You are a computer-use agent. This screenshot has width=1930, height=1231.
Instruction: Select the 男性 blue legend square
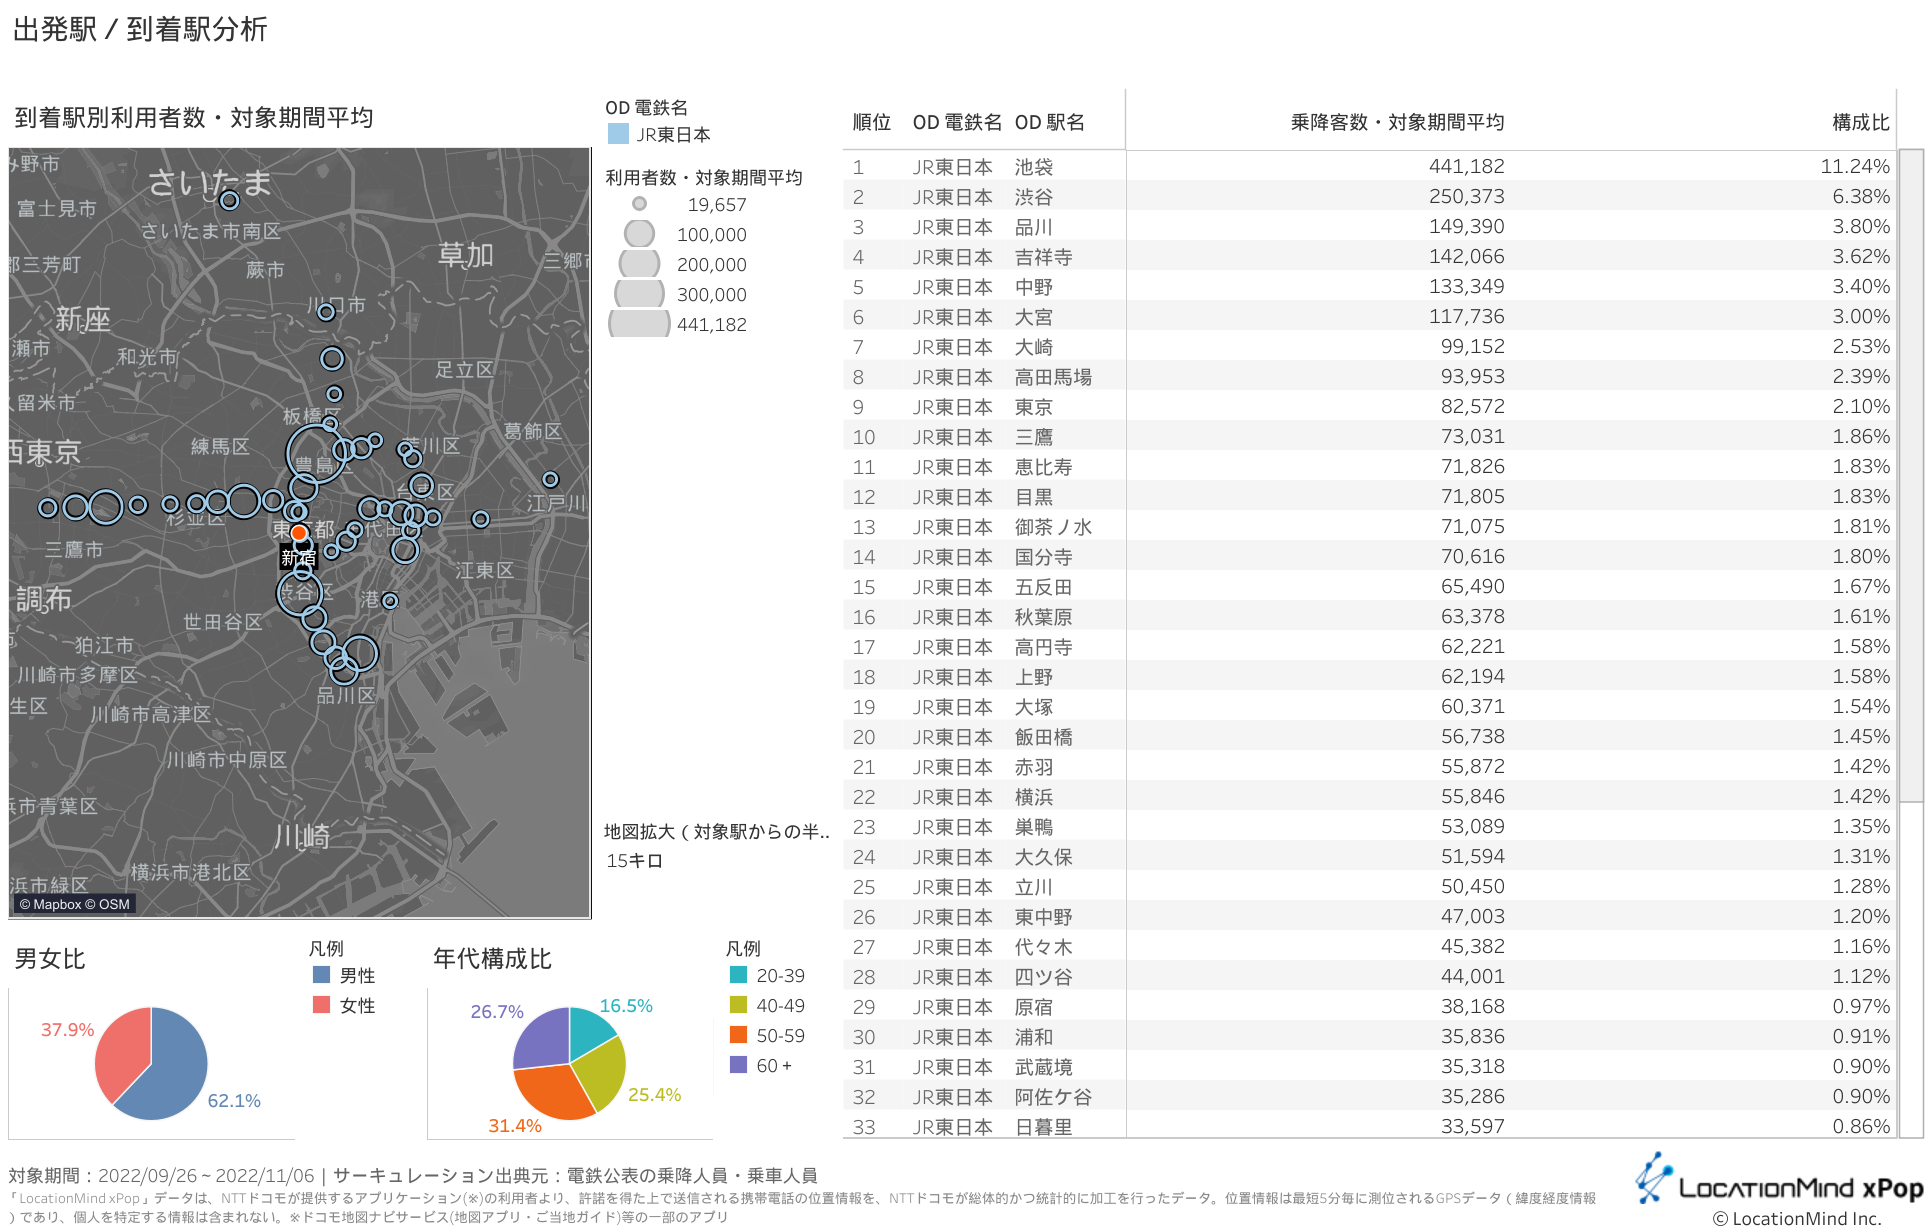pyautogui.click(x=322, y=975)
